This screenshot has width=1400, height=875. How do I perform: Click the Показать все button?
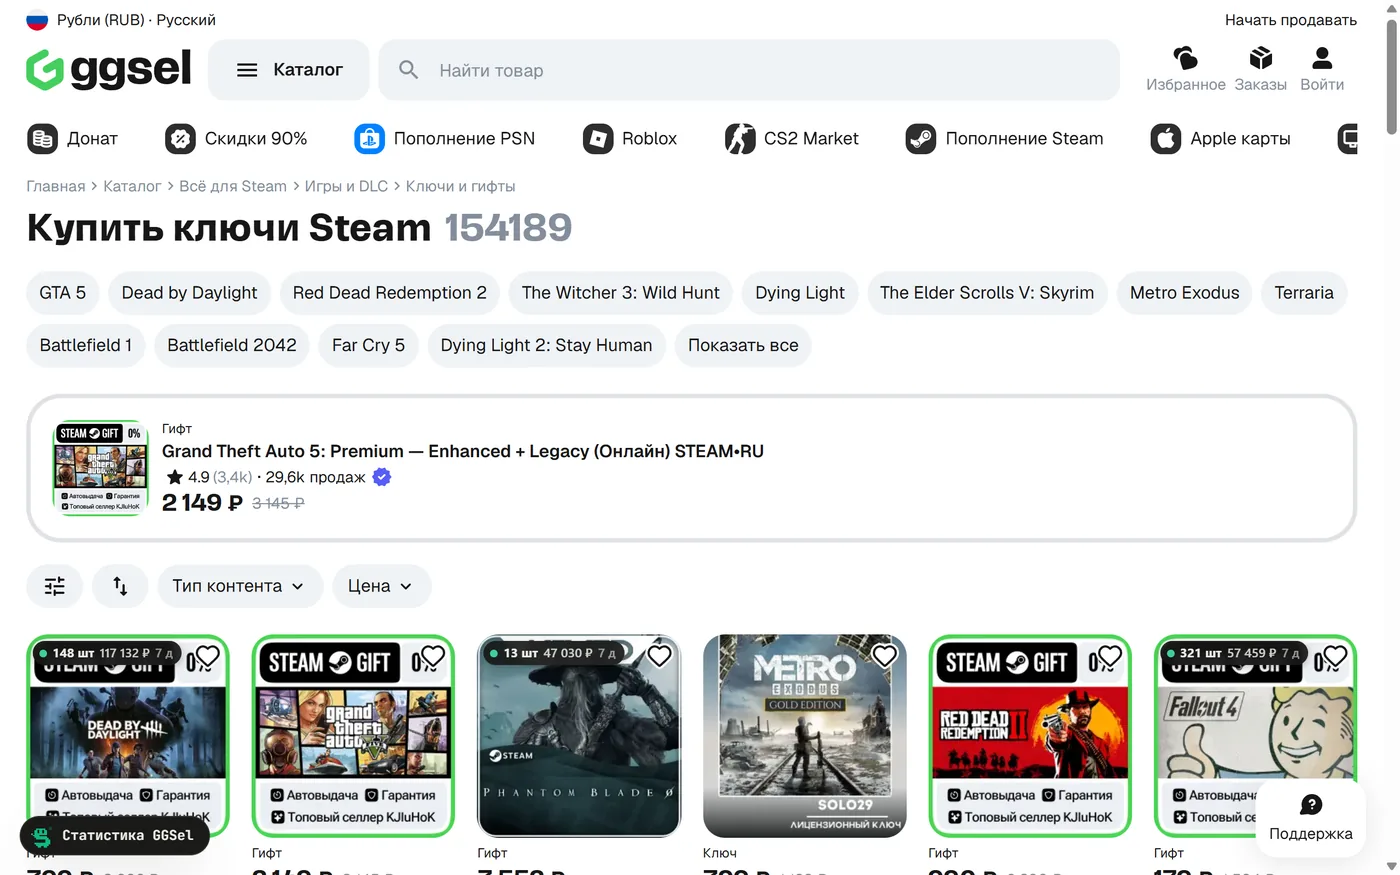pyautogui.click(x=743, y=345)
